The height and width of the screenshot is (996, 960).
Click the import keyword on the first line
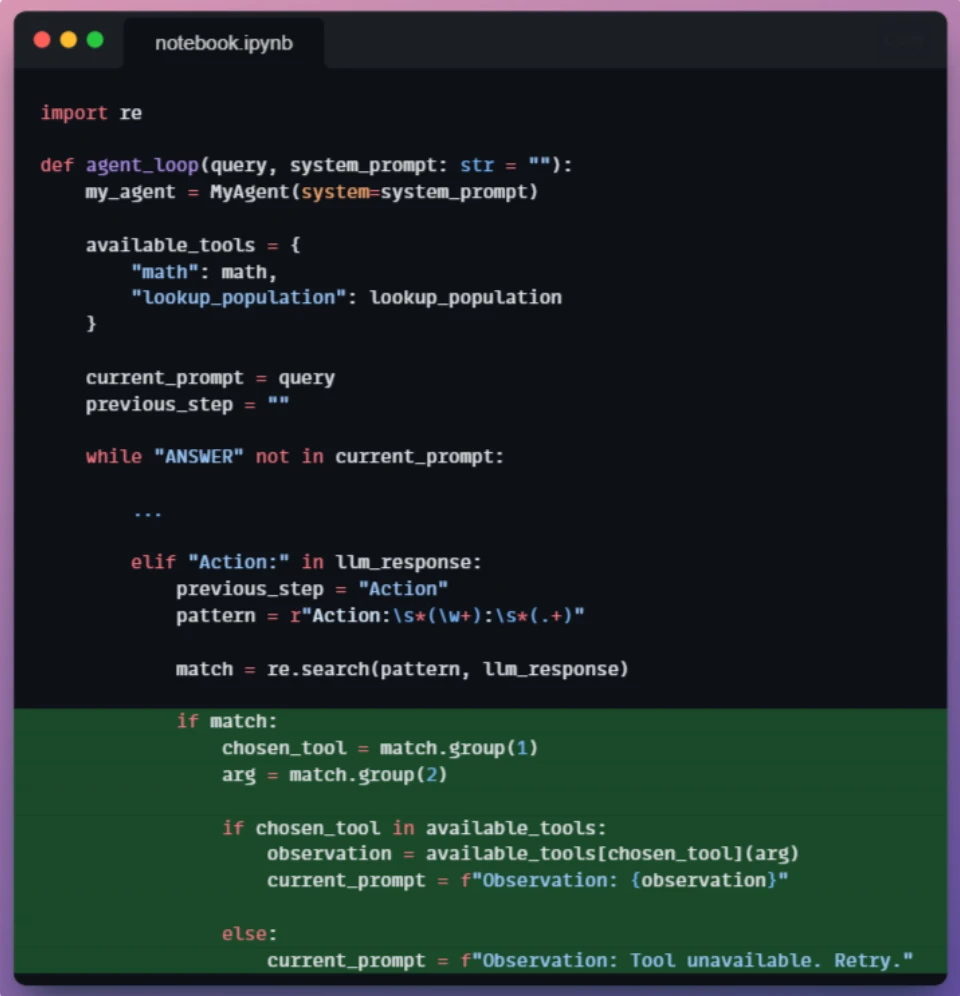coord(74,113)
